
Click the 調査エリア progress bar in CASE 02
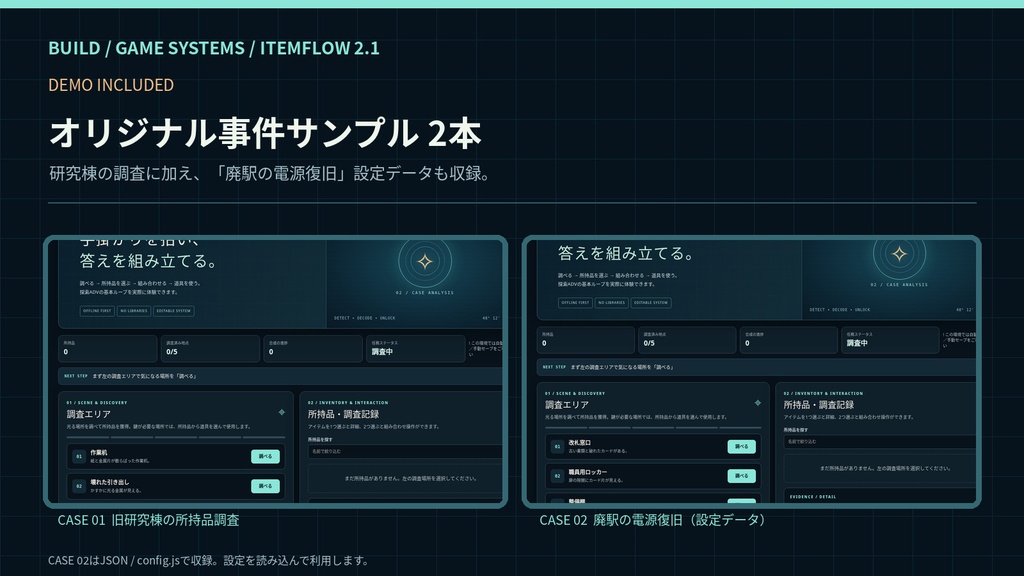point(653,427)
